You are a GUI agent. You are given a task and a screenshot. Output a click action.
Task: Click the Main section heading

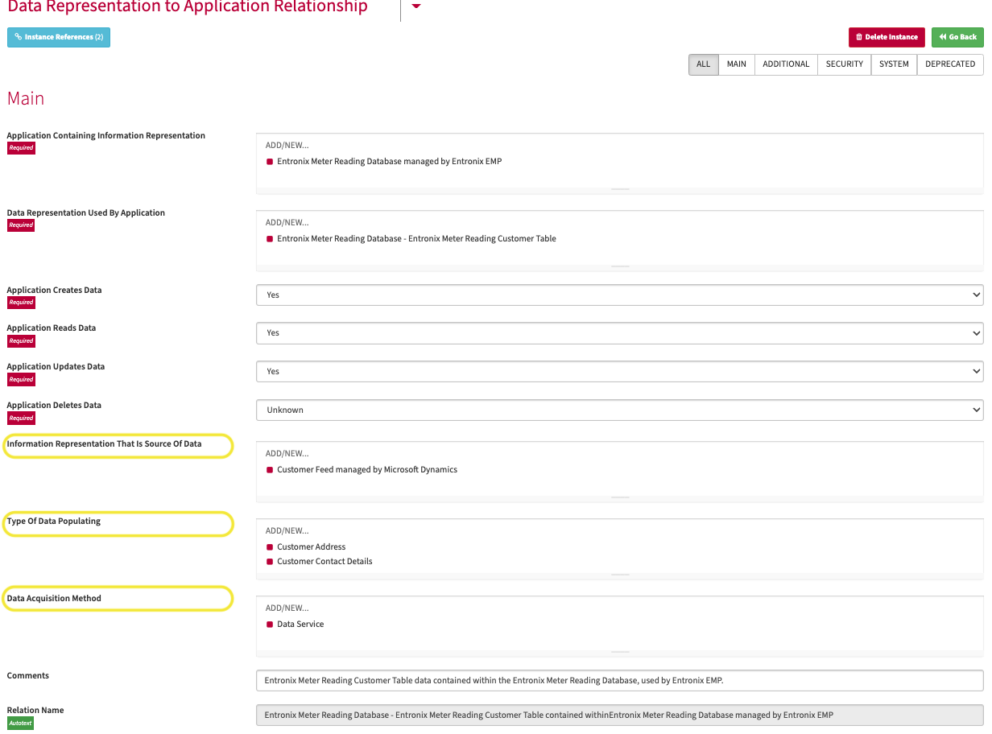click(x=26, y=99)
